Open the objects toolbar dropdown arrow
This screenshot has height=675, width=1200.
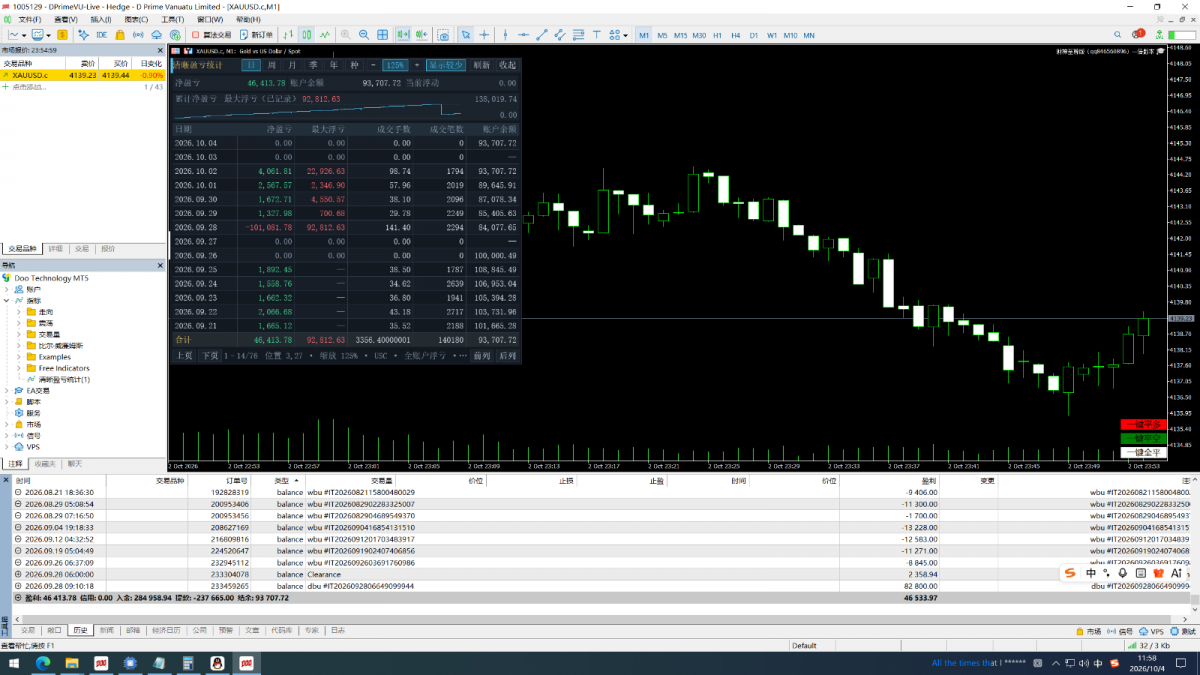click(625, 35)
